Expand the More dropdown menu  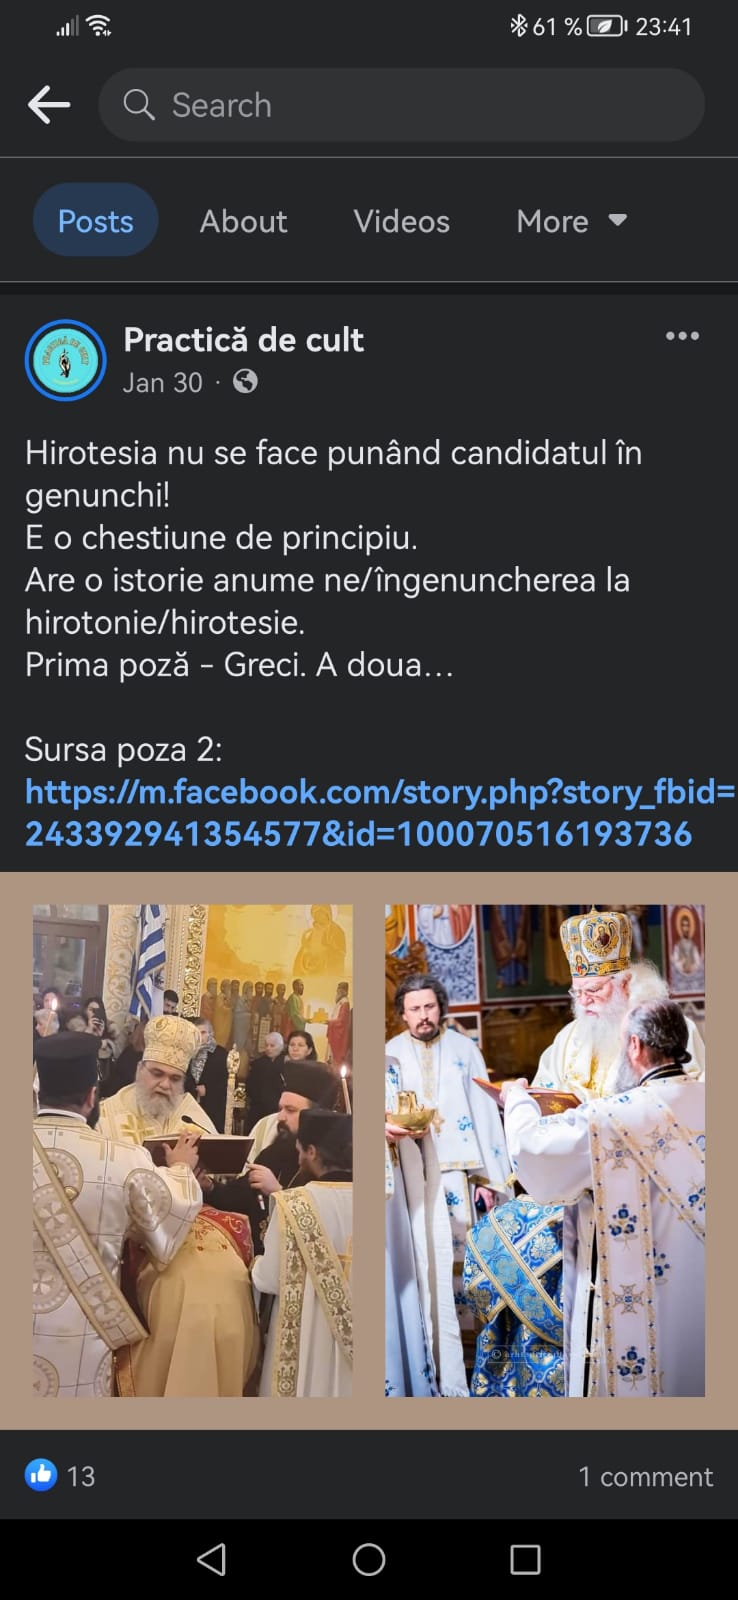[571, 221]
